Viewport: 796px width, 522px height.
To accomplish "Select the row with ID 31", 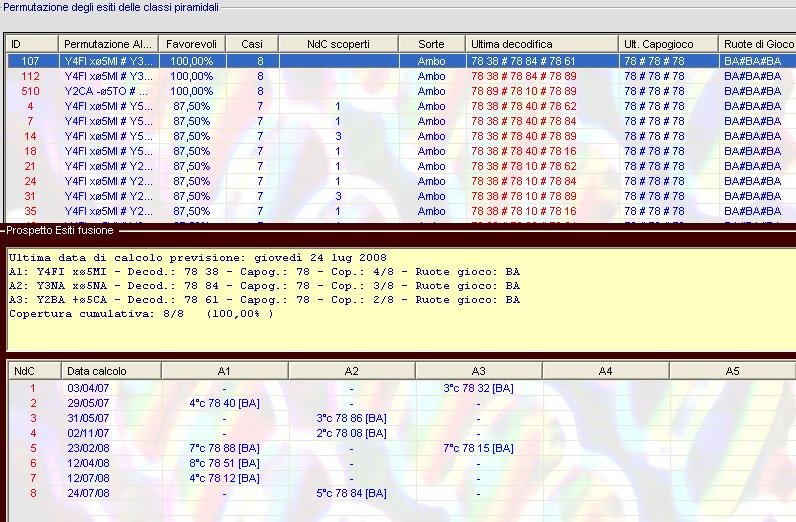I will pos(401,196).
